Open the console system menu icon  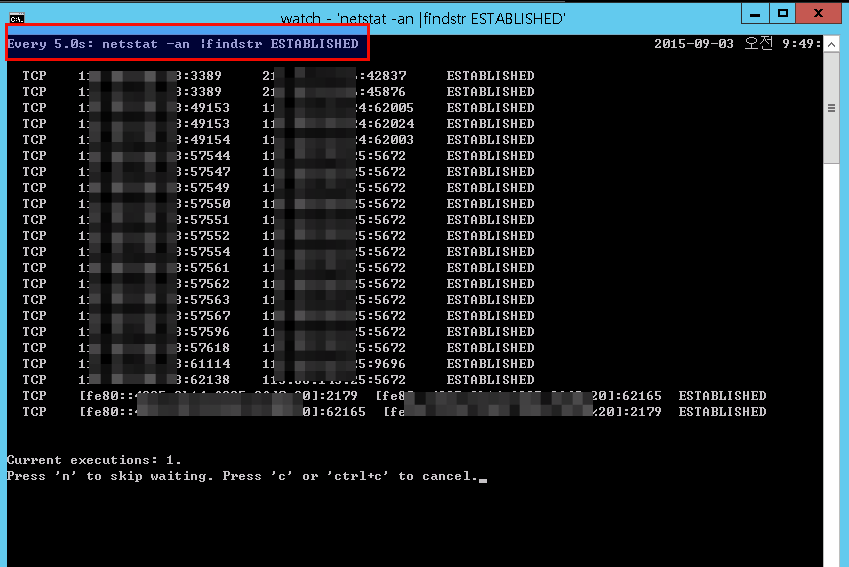click(17, 19)
